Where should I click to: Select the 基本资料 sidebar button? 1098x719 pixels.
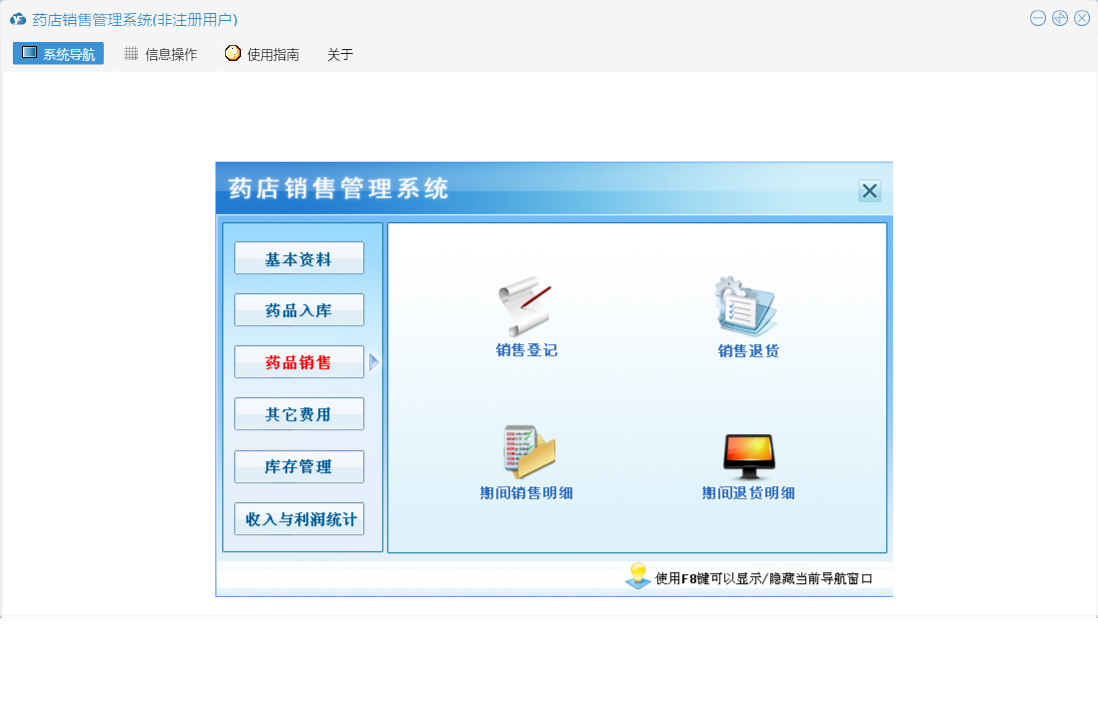(299, 258)
